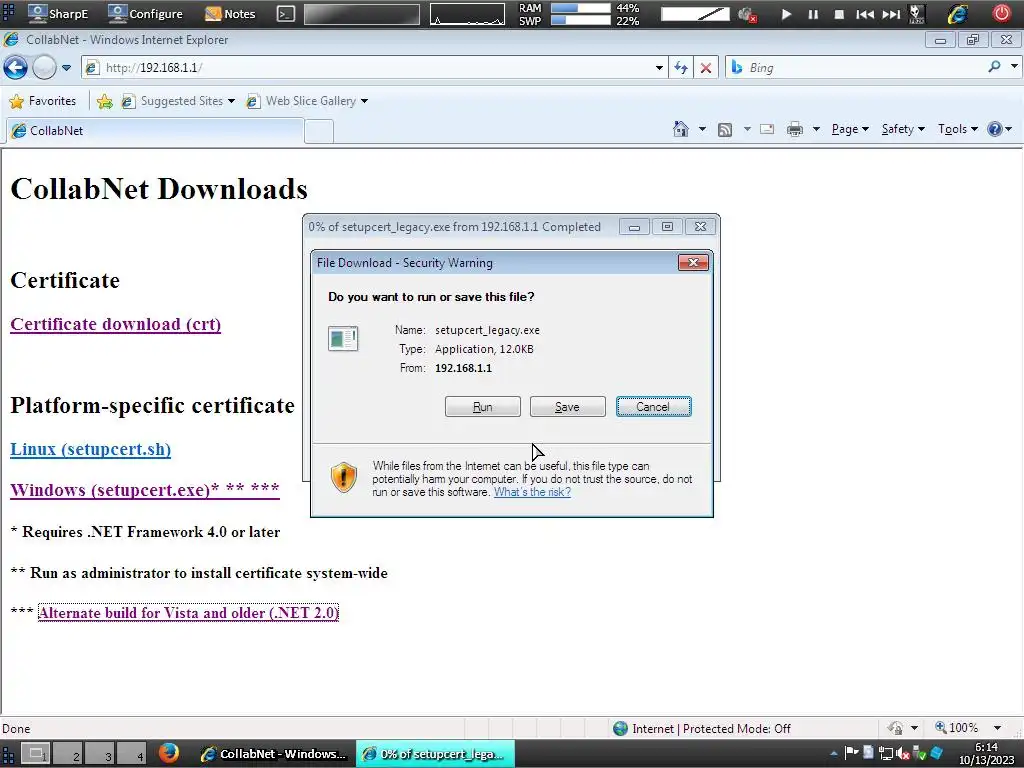Click the Read mail icon in the command bar

[x=767, y=129]
